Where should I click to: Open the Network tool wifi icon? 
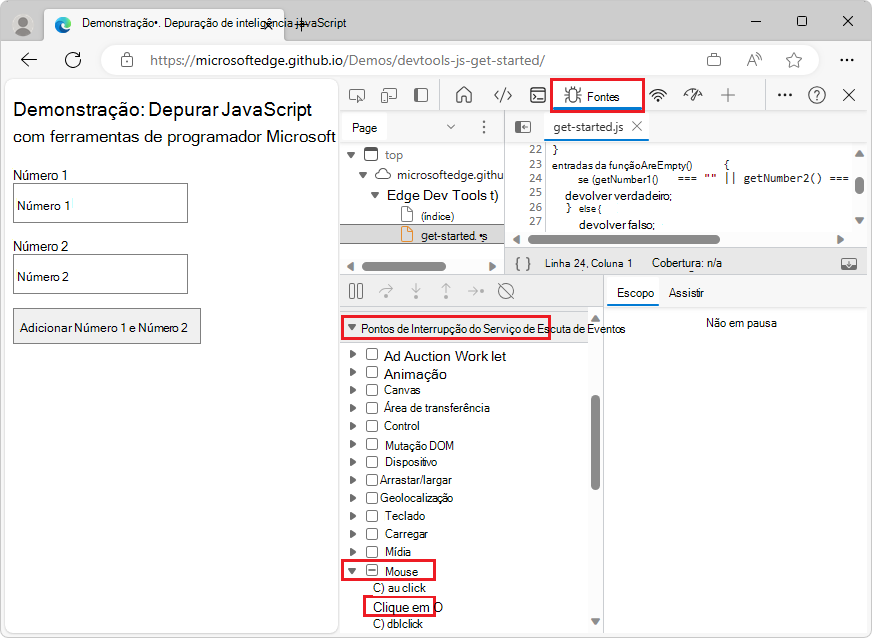tap(658, 95)
